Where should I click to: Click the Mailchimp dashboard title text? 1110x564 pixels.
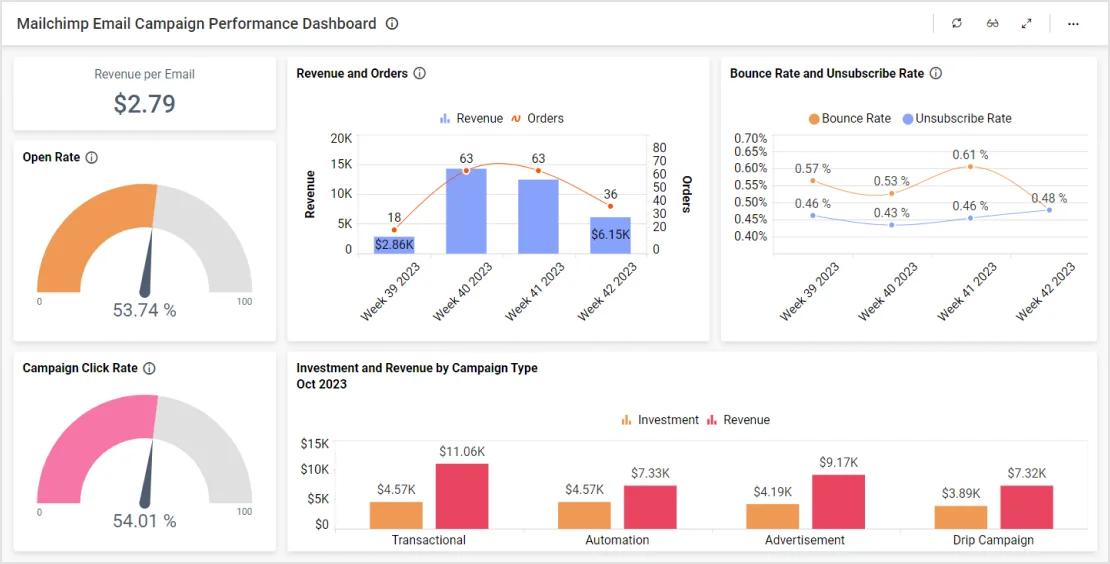click(197, 23)
